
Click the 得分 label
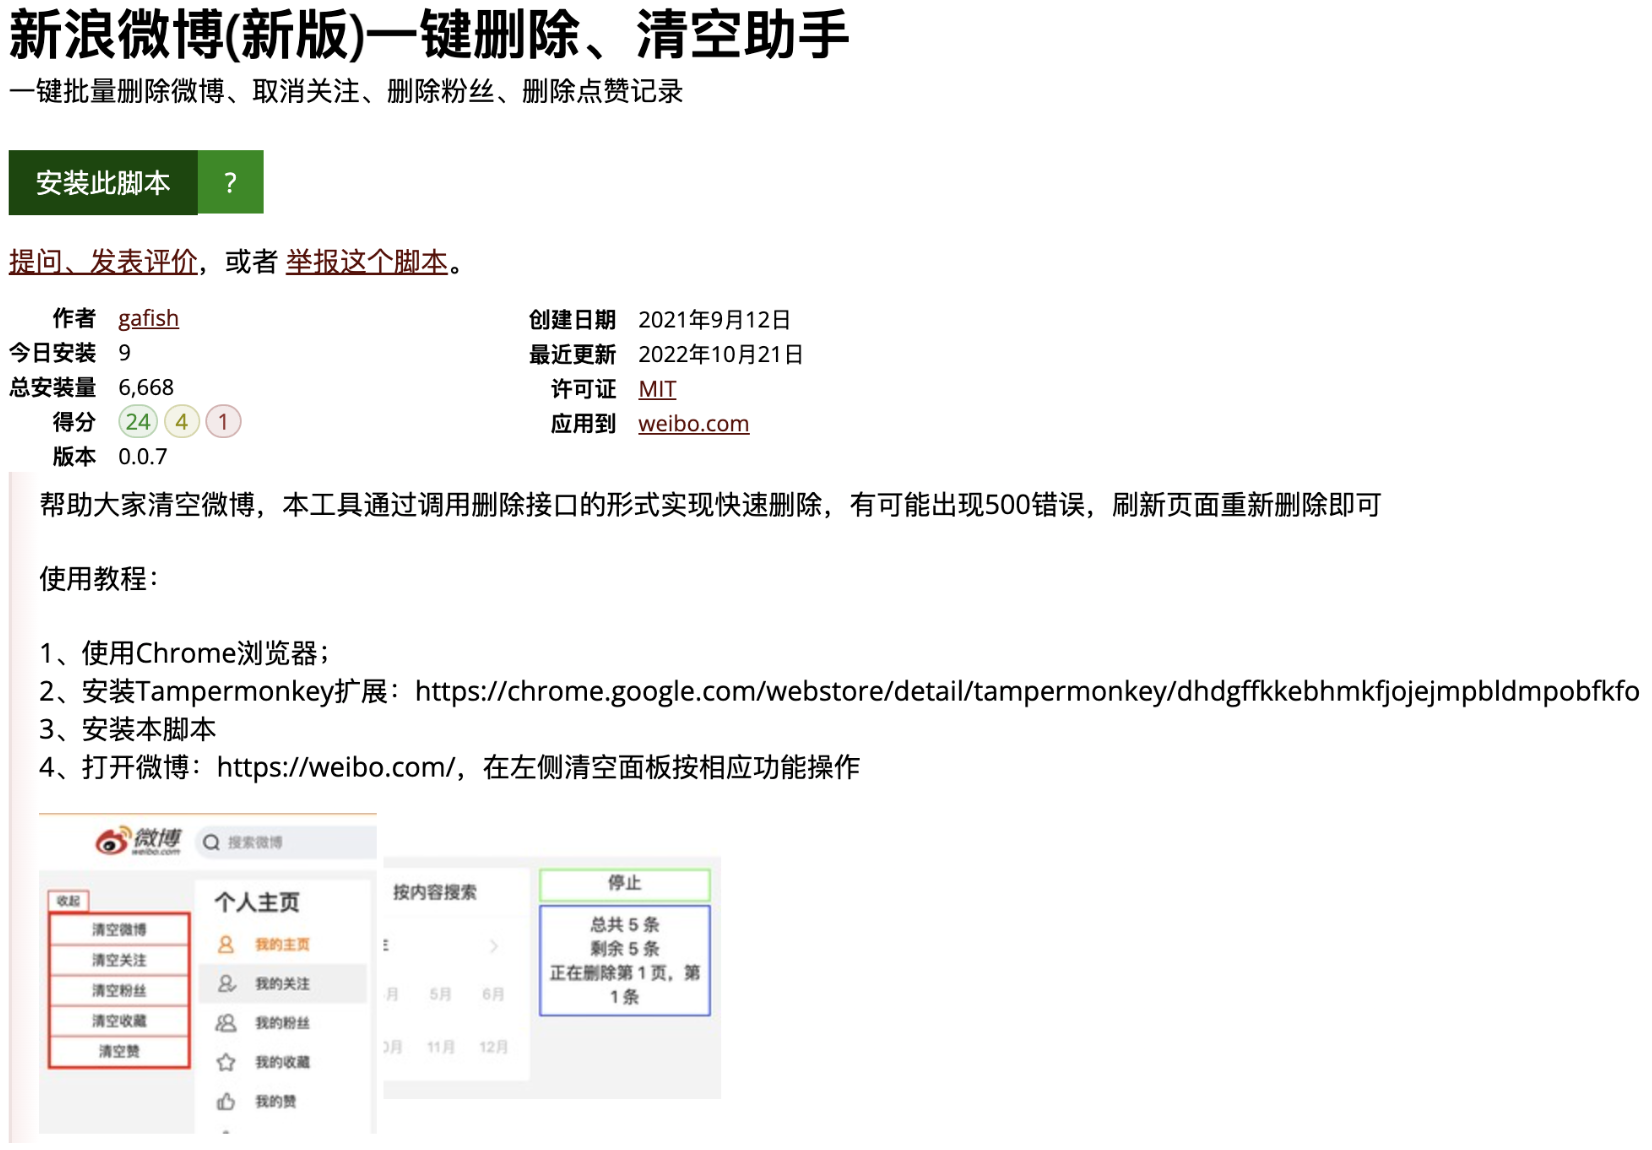coord(74,422)
